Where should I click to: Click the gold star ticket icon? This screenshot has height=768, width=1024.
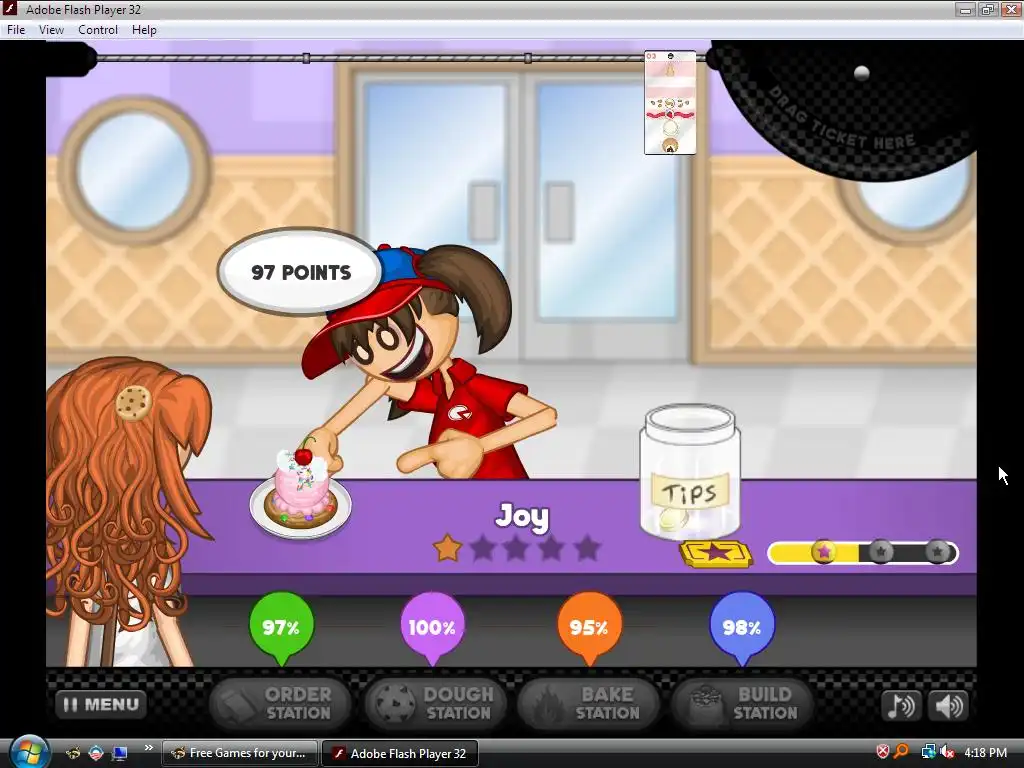716,554
